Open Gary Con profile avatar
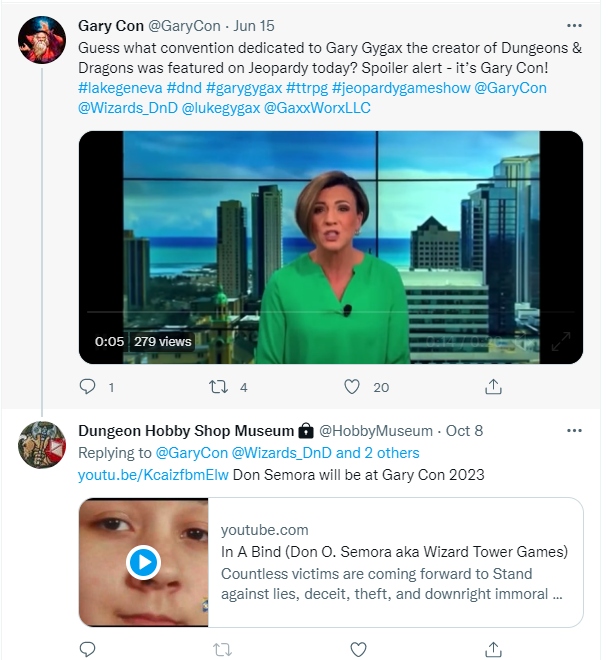Screen dimensions: 610x660 click(x=42, y=40)
